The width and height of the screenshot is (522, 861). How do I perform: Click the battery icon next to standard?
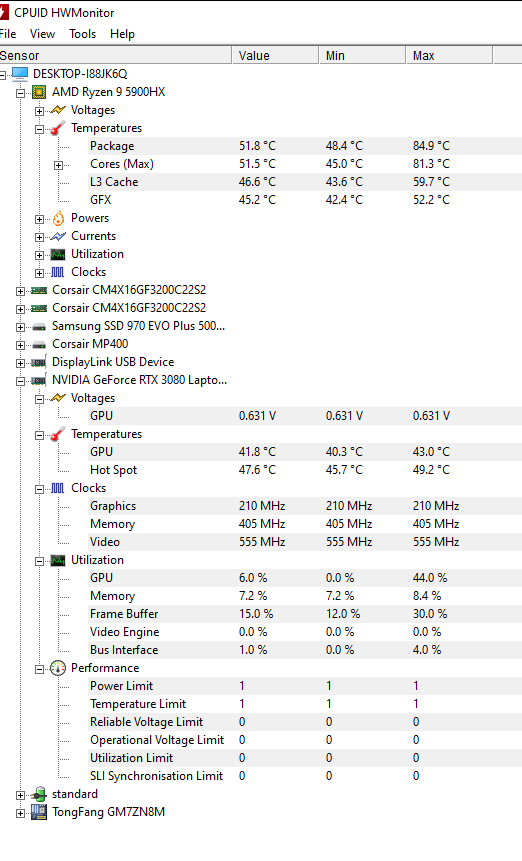click(39, 794)
